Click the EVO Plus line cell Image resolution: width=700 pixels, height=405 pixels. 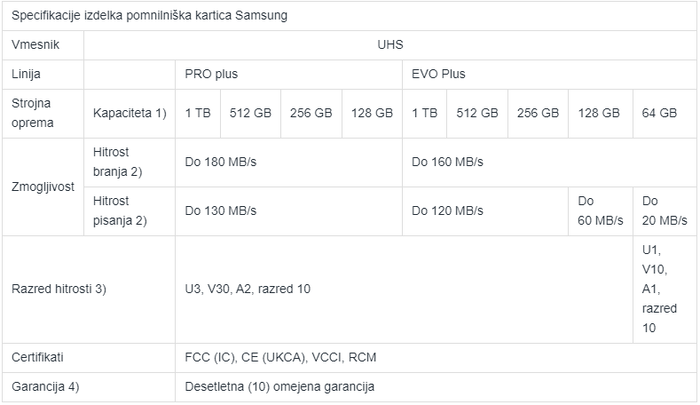click(x=438, y=74)
